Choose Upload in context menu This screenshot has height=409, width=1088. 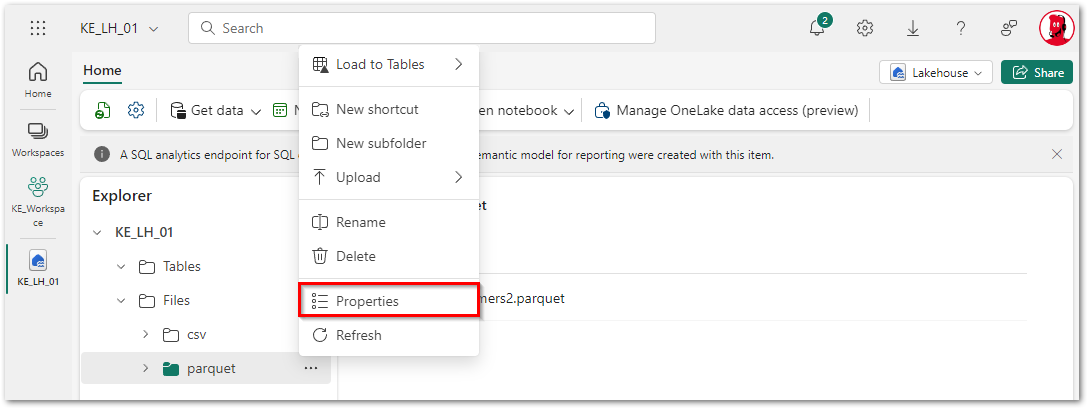389,178
